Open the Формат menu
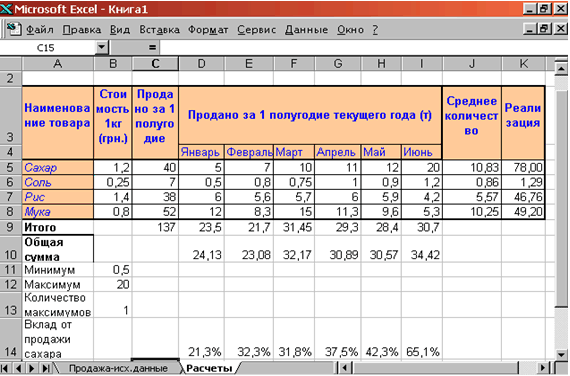This screenshot has height=376, width=570. pyautogui.click(x=208, y=30)
